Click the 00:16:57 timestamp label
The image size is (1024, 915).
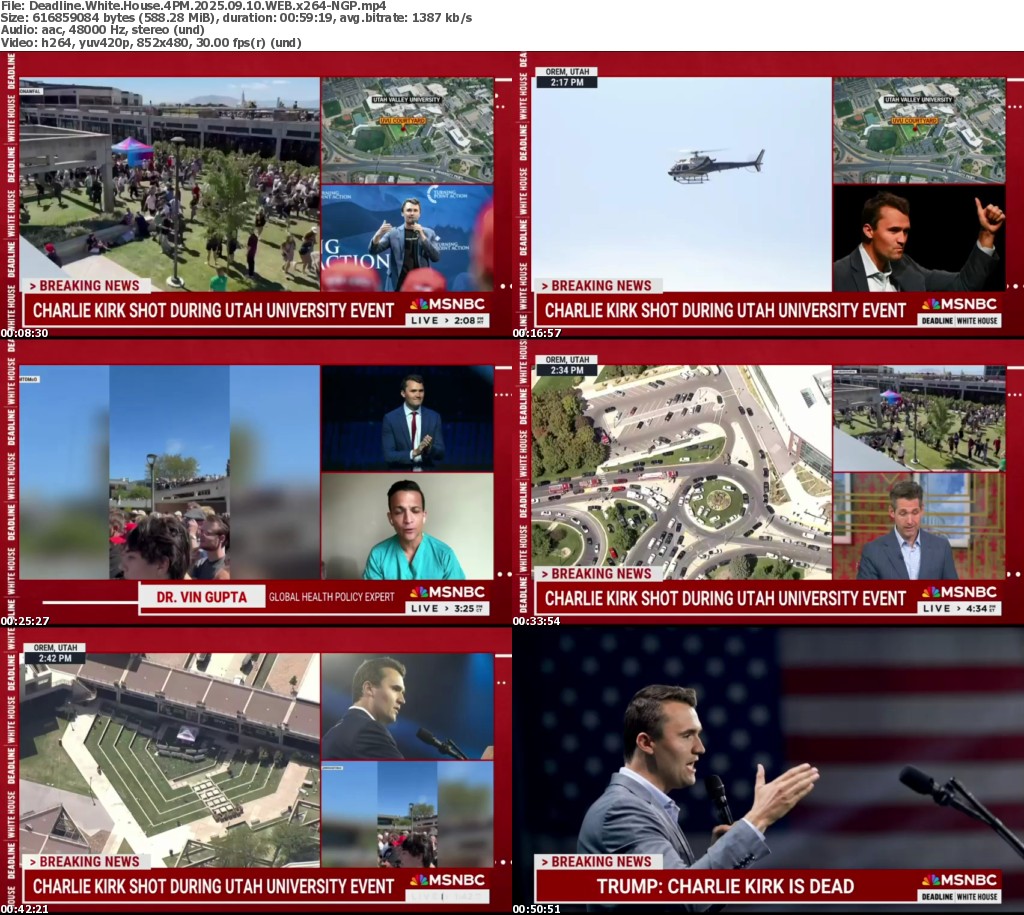[536, 333]
